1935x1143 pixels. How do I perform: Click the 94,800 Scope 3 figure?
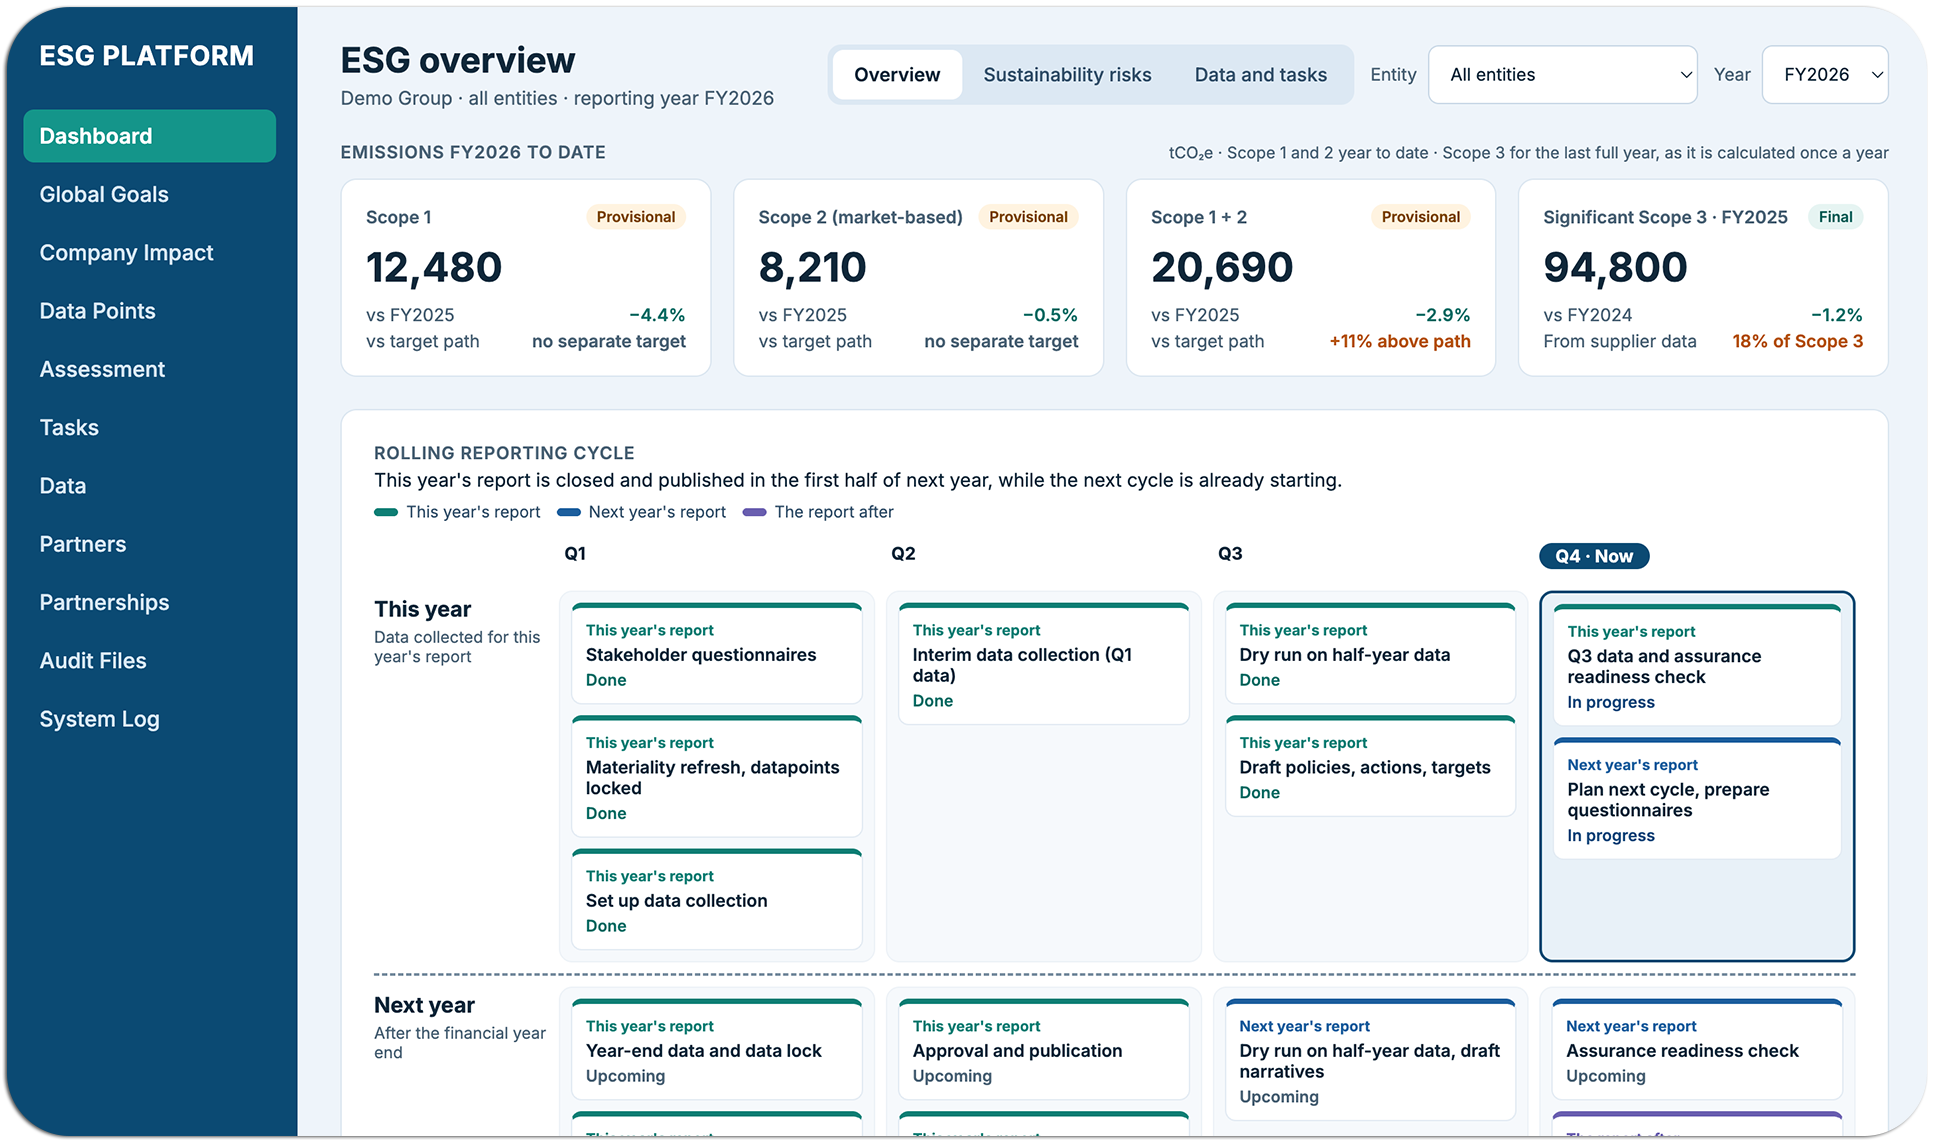[x=1615, y=268]
